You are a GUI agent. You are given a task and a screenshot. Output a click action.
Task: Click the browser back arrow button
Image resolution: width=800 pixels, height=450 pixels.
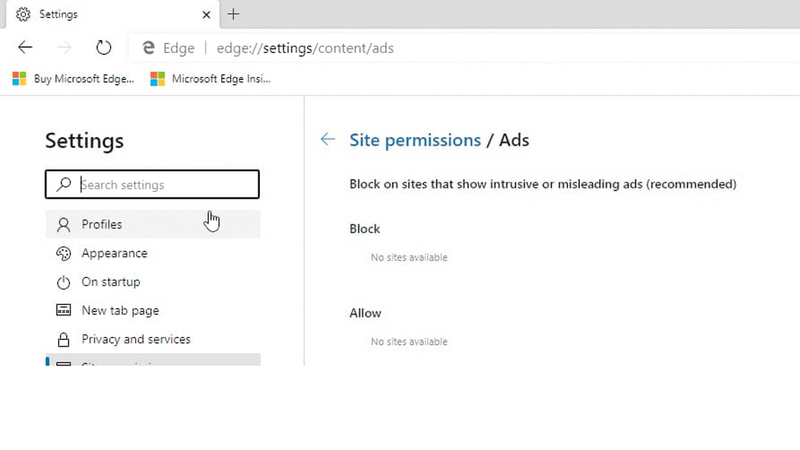(26, 47)
